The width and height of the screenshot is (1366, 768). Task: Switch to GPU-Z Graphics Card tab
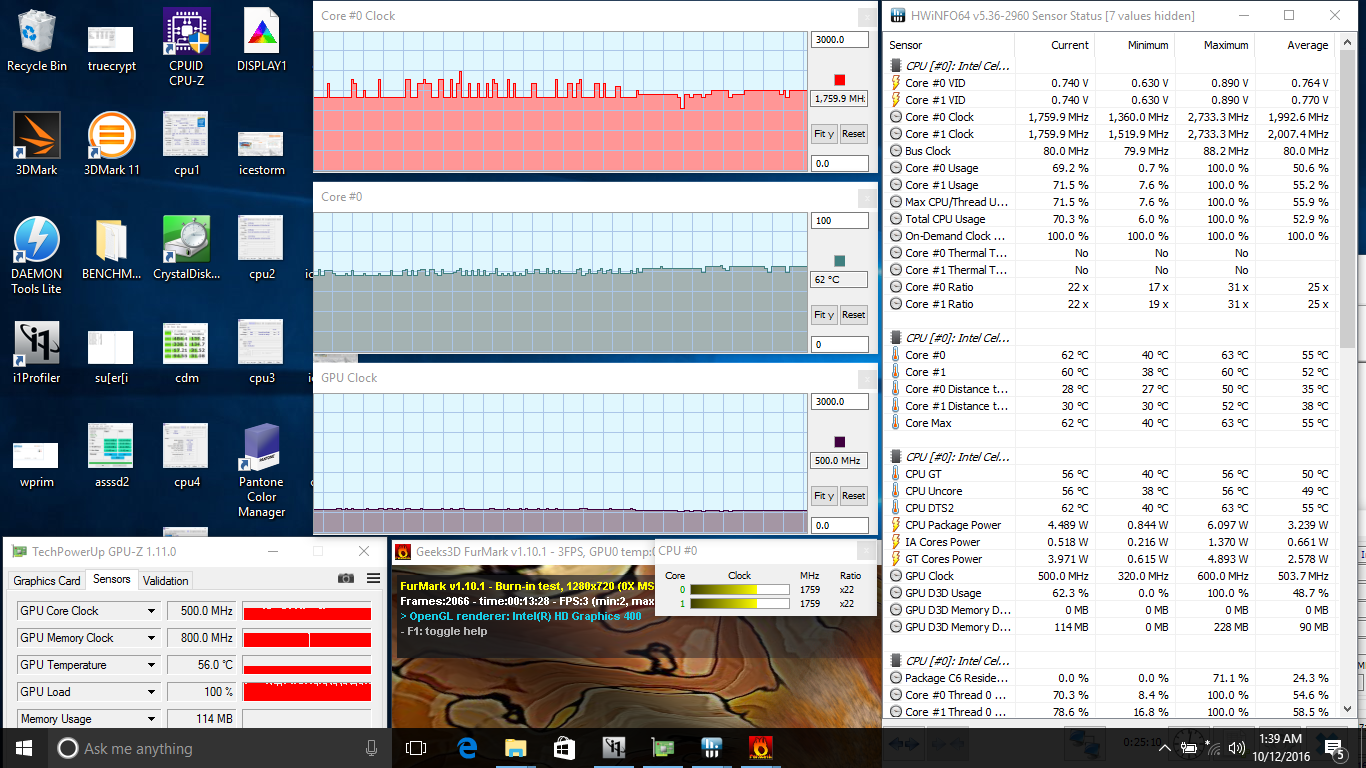(x=47, y=580)
